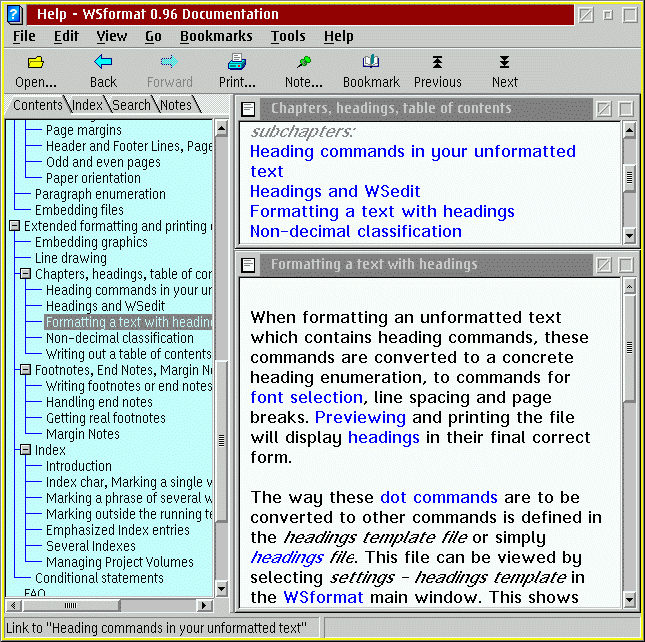Screen dimensions: 645x642
Task: Open the Previewing link
Action: tap(360, 417)
